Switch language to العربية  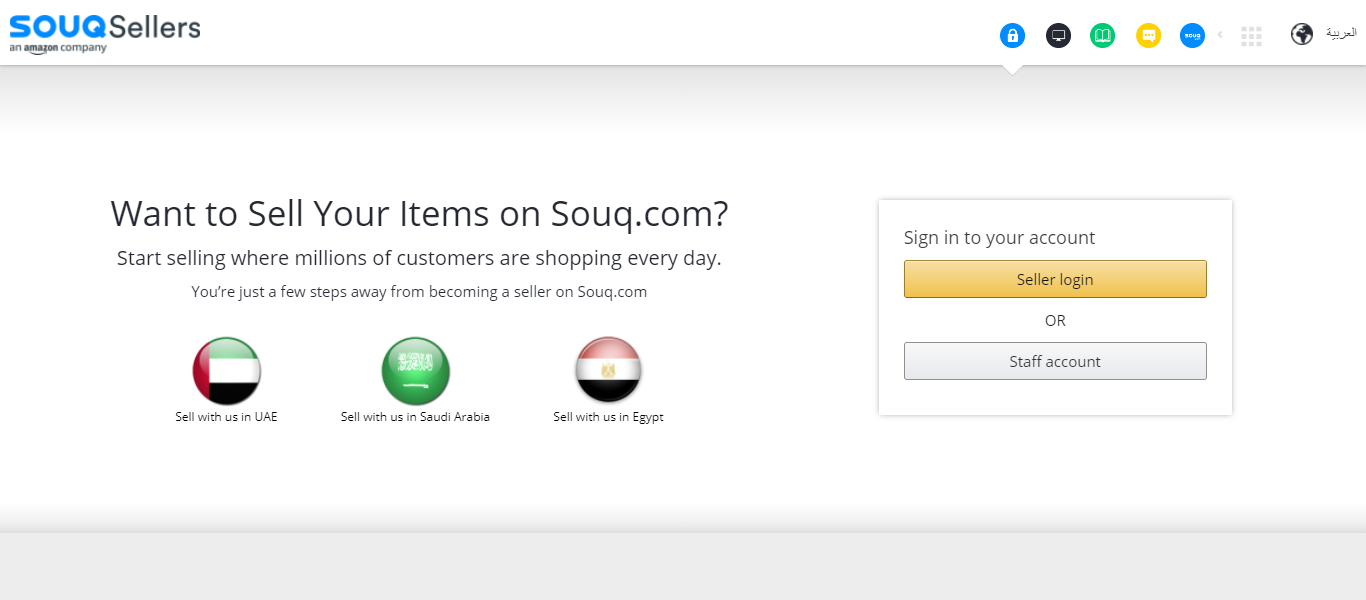[1341, 33]
